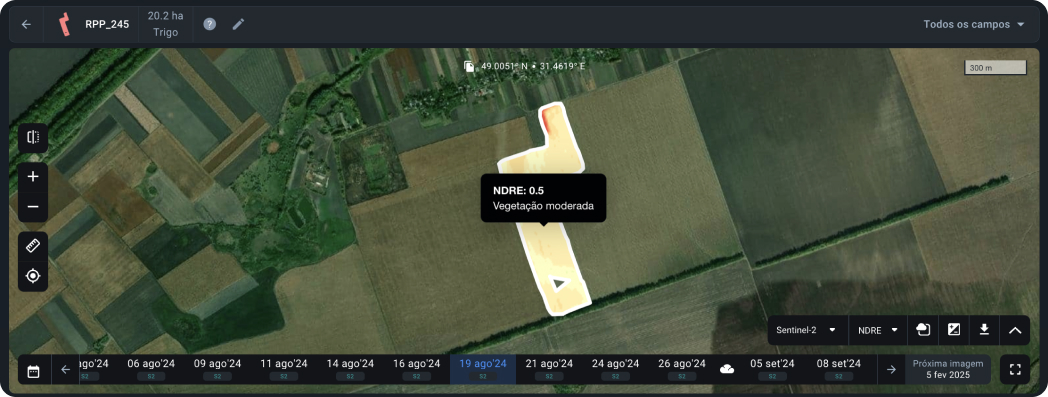Zoom out on the map

click(33, 207)
